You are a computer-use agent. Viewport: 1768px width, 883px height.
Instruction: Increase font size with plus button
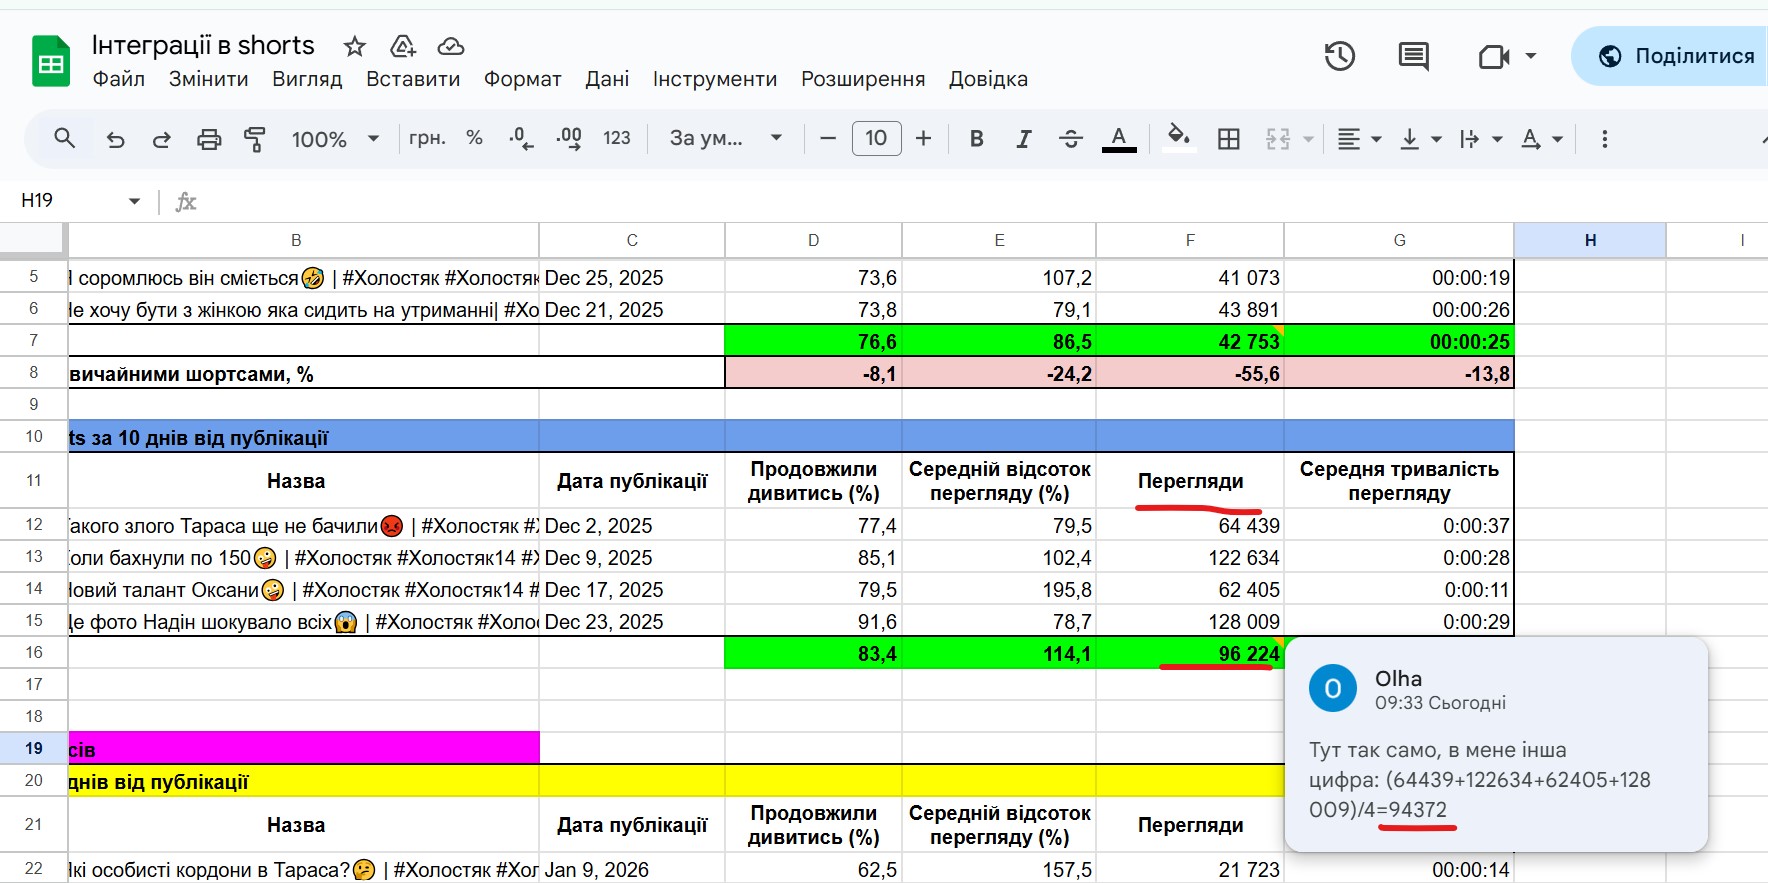point(923,139)
